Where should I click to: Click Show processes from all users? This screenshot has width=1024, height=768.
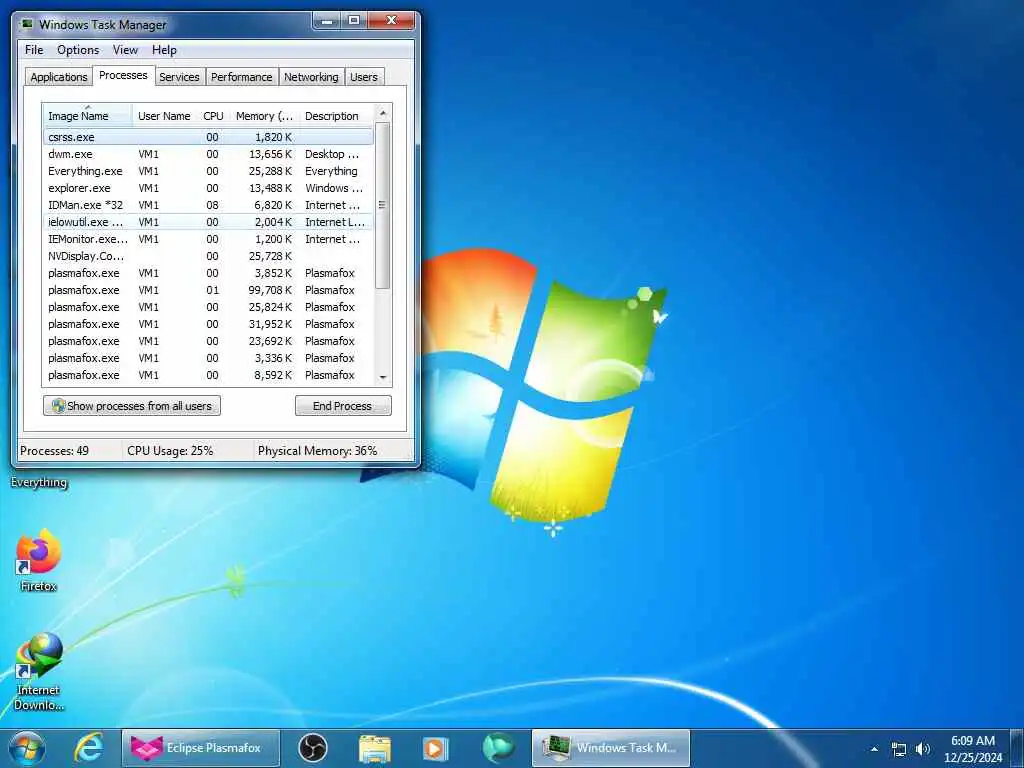click(132, 406)
